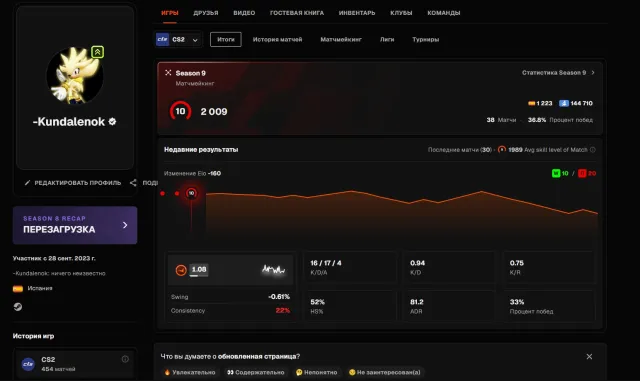Click the 0.75 K/R stat
Viewport: 640px width, 381px height.
point(549,267)
